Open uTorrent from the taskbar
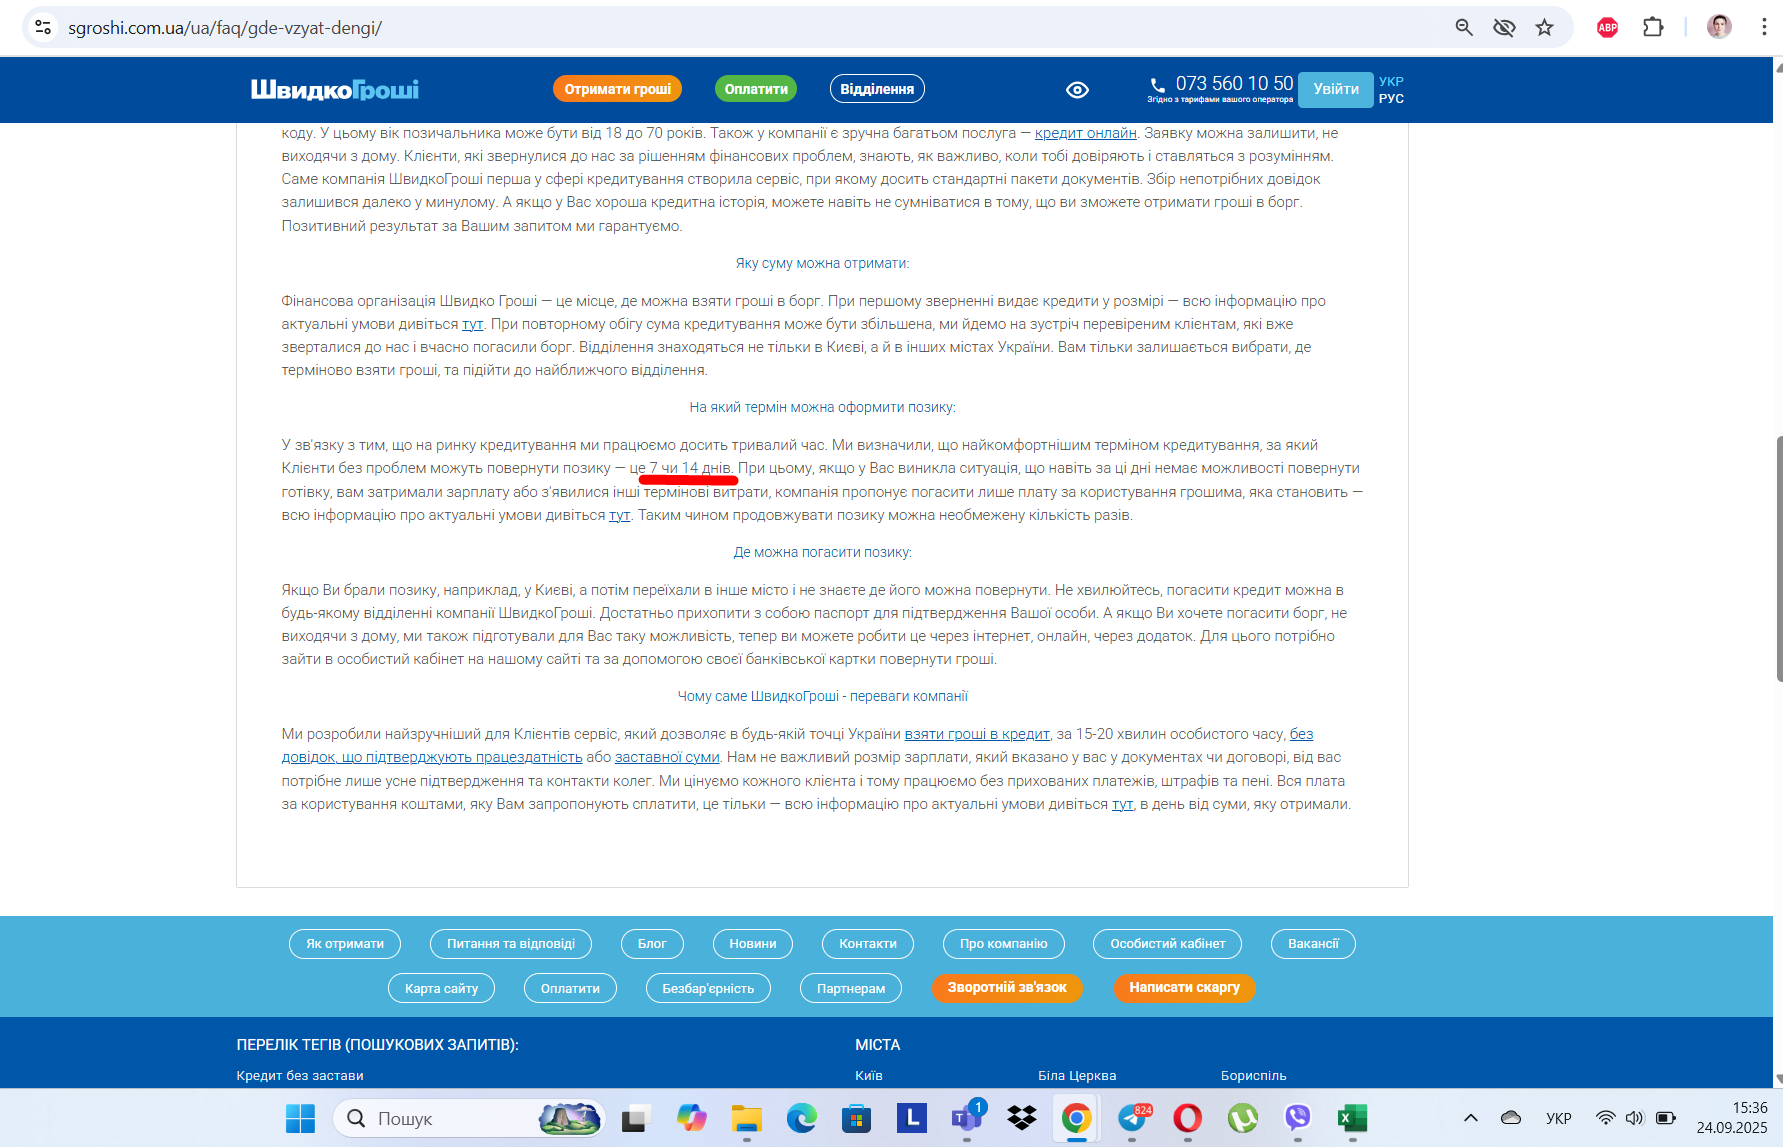Viewport: 1783px width, 1147px height. [x=1243, y=1118]
